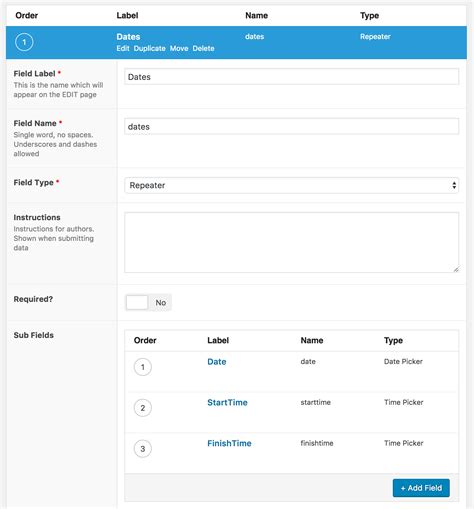The height and width of the screenshot is (509, 474).
Task: Click the 'Instructions' setting title
Action: coord(37,217)
